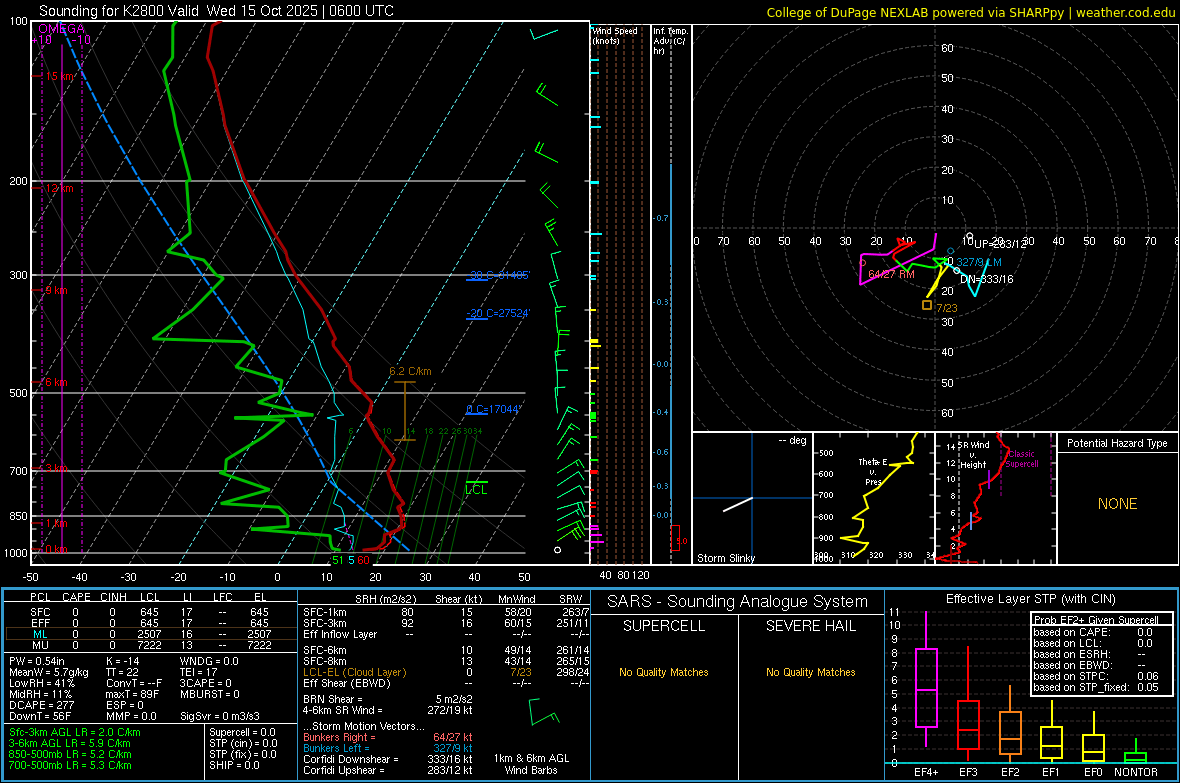1180x783 pixels.
Task: Click the SARS - Sounding Analogue System header
Action: point(738,602)
